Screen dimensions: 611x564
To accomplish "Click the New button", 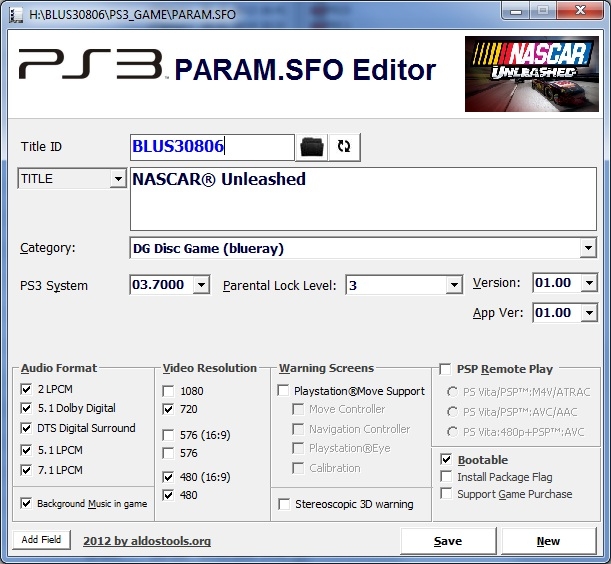I will pos(548,541).
